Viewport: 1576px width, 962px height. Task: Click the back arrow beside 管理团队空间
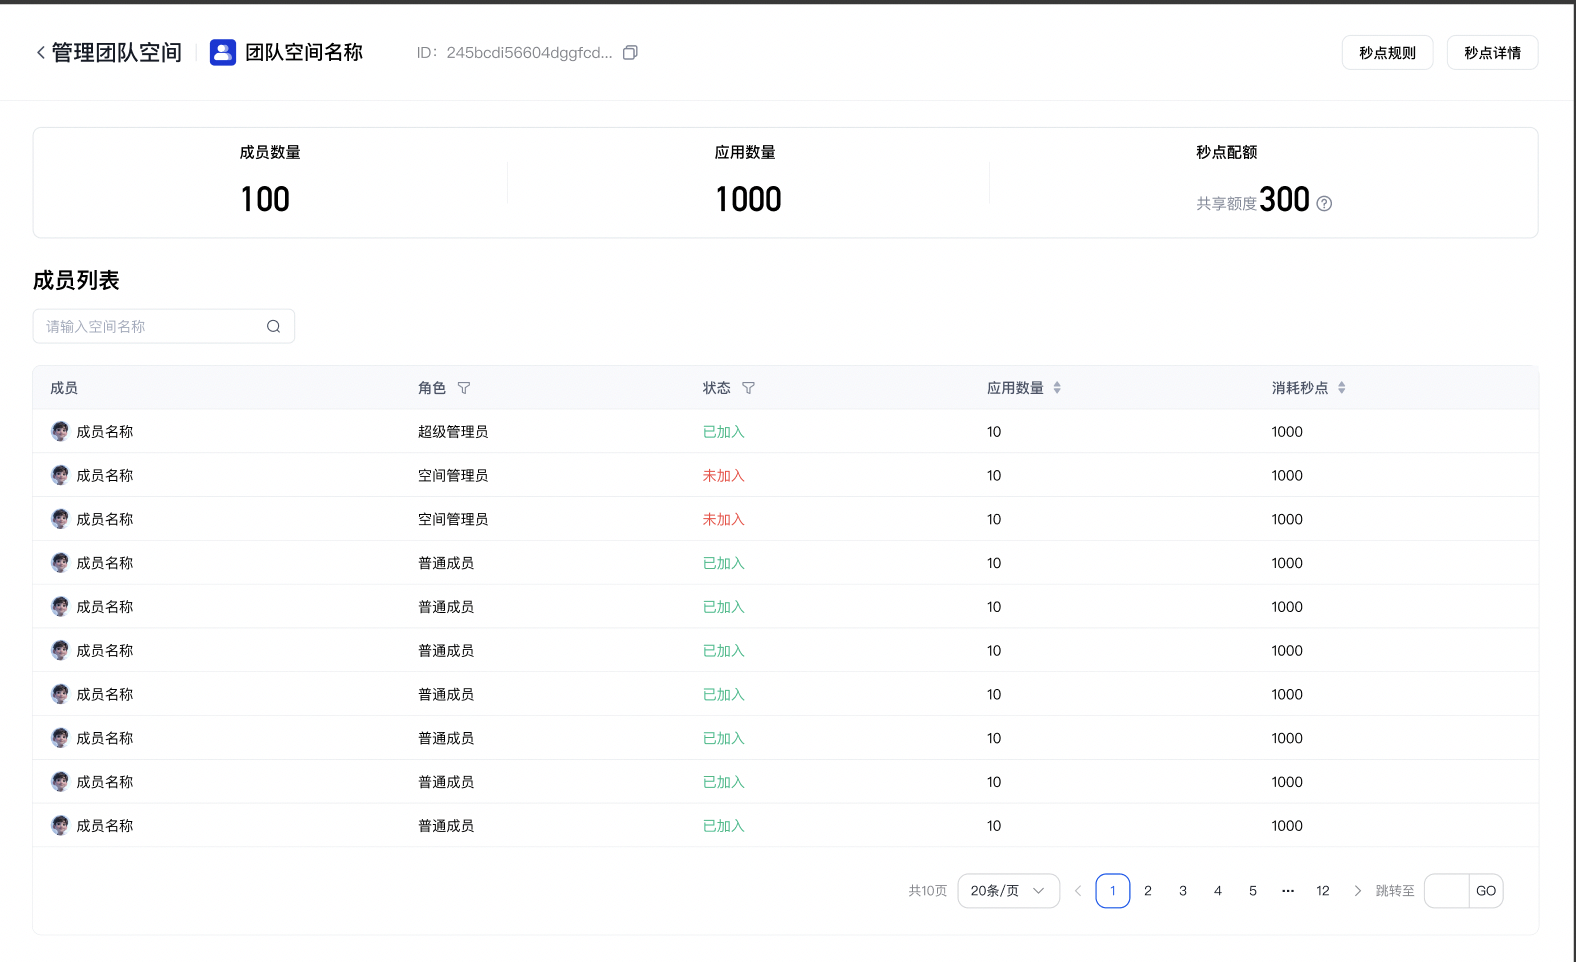tap(40, 53)
